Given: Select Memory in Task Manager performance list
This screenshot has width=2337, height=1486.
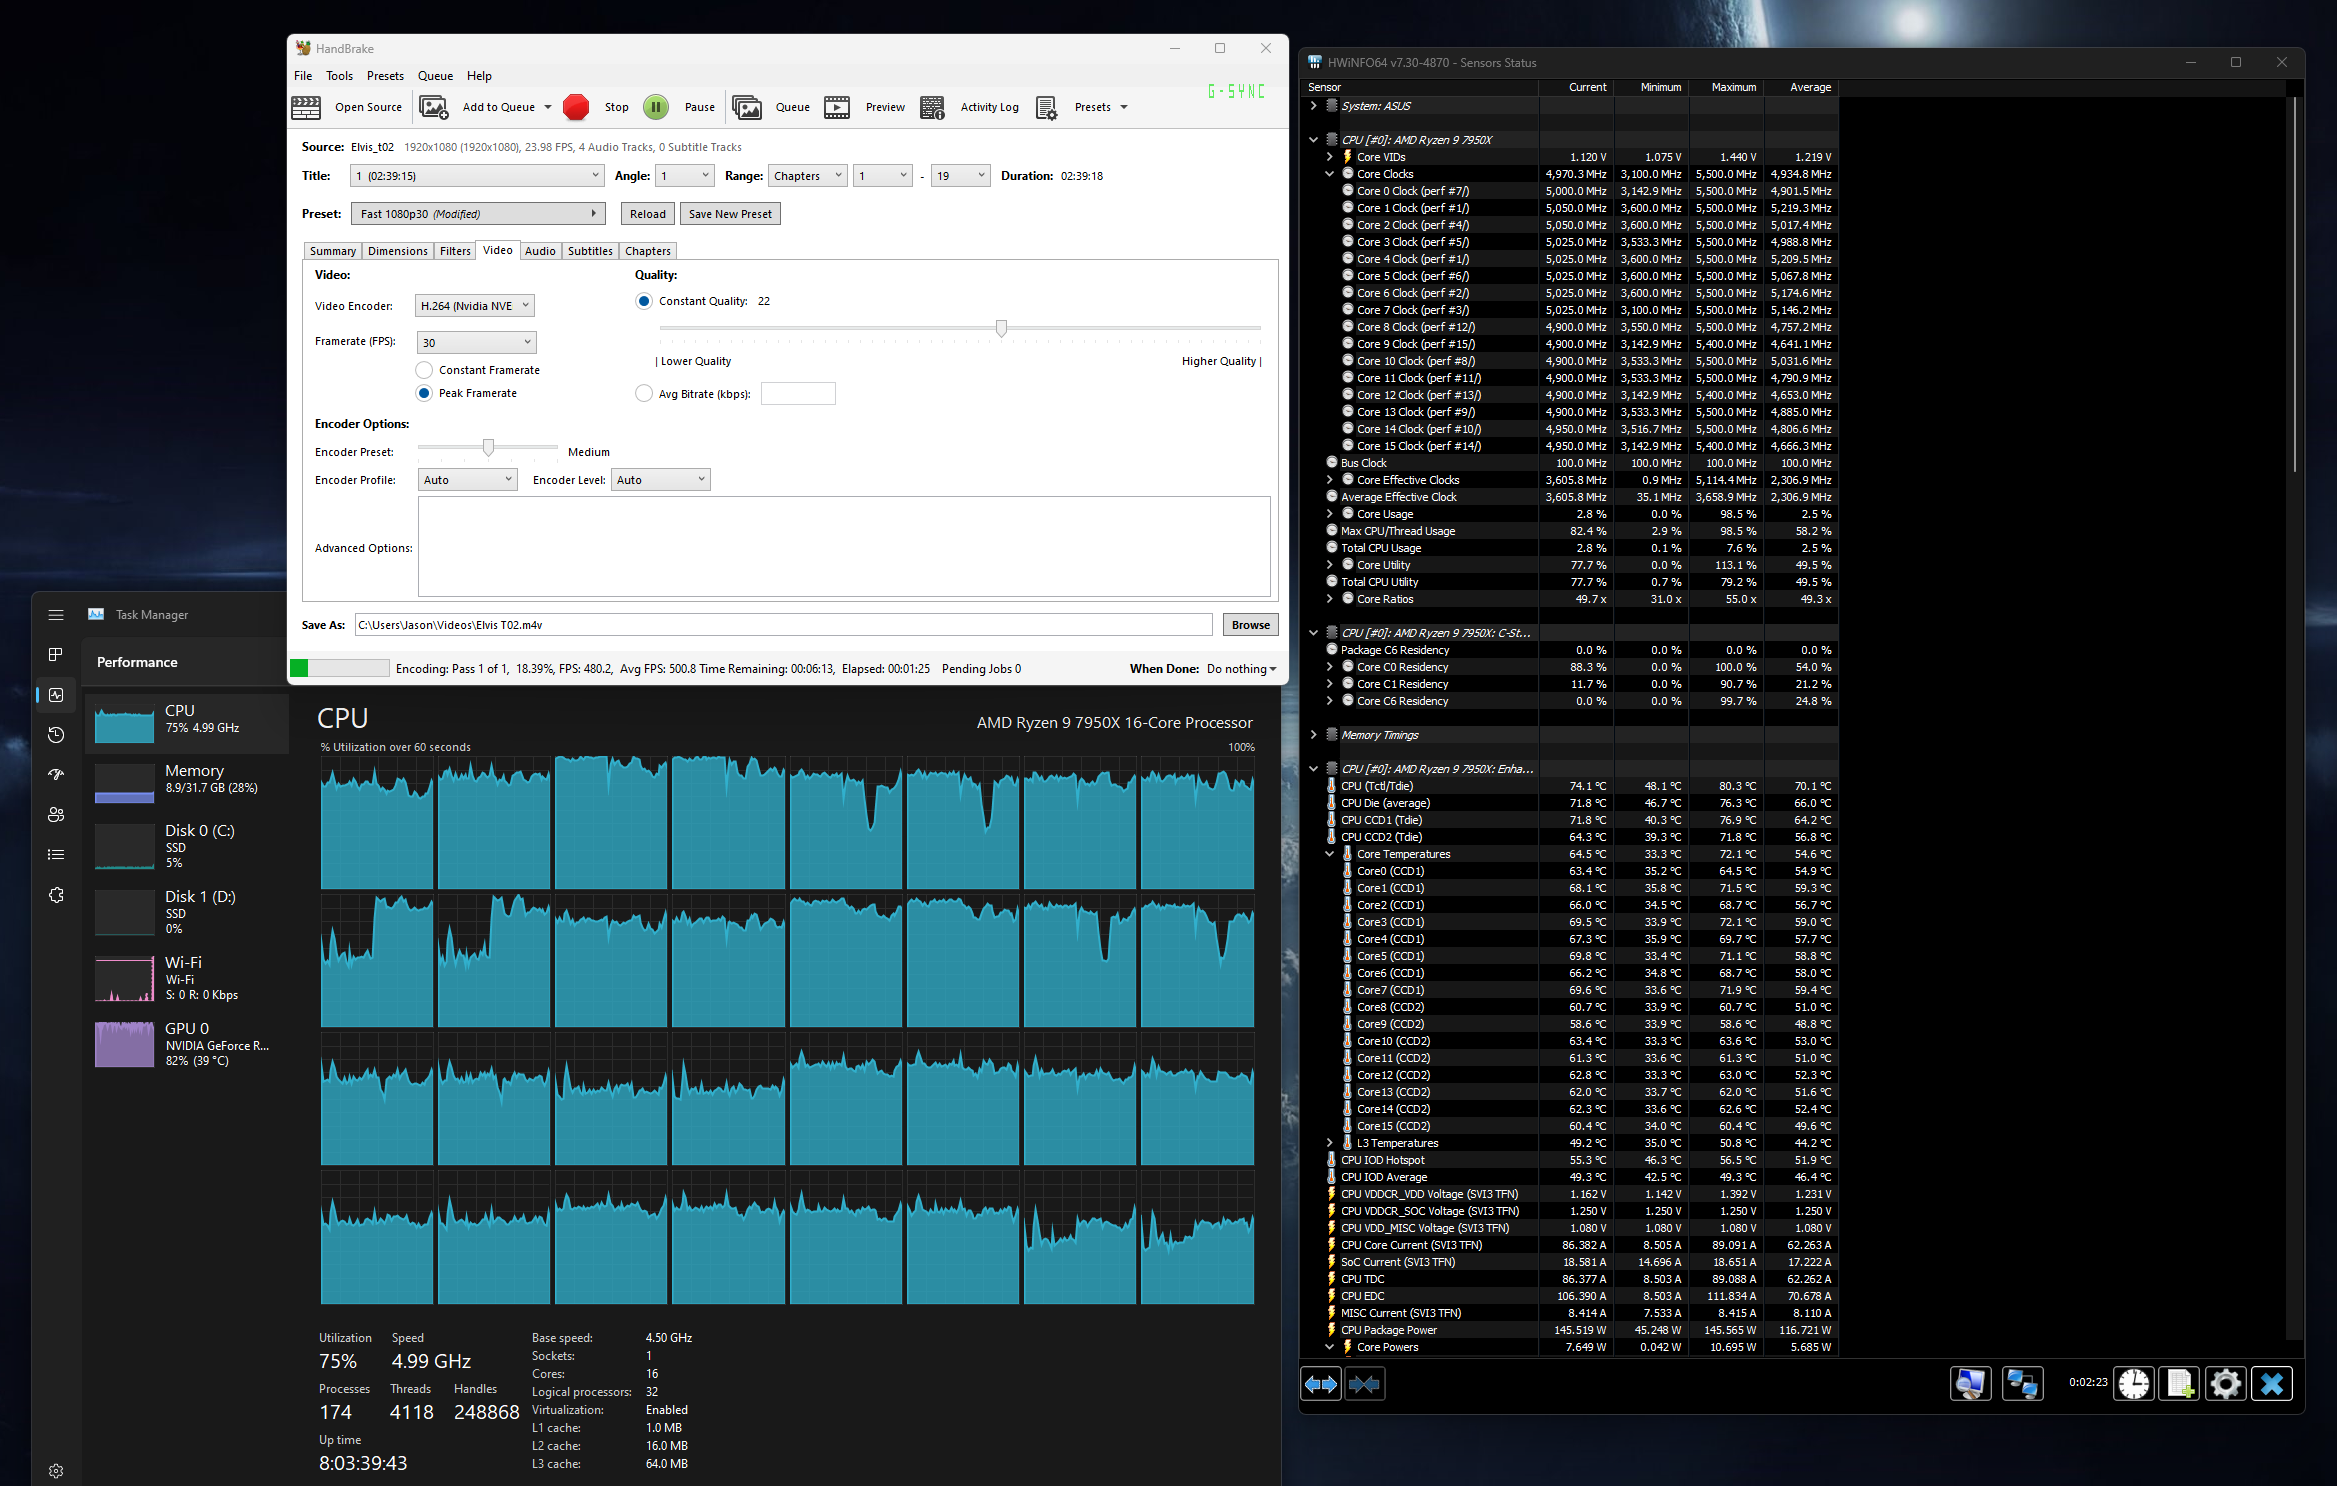Looking at the screenshot, I should 187,780.
